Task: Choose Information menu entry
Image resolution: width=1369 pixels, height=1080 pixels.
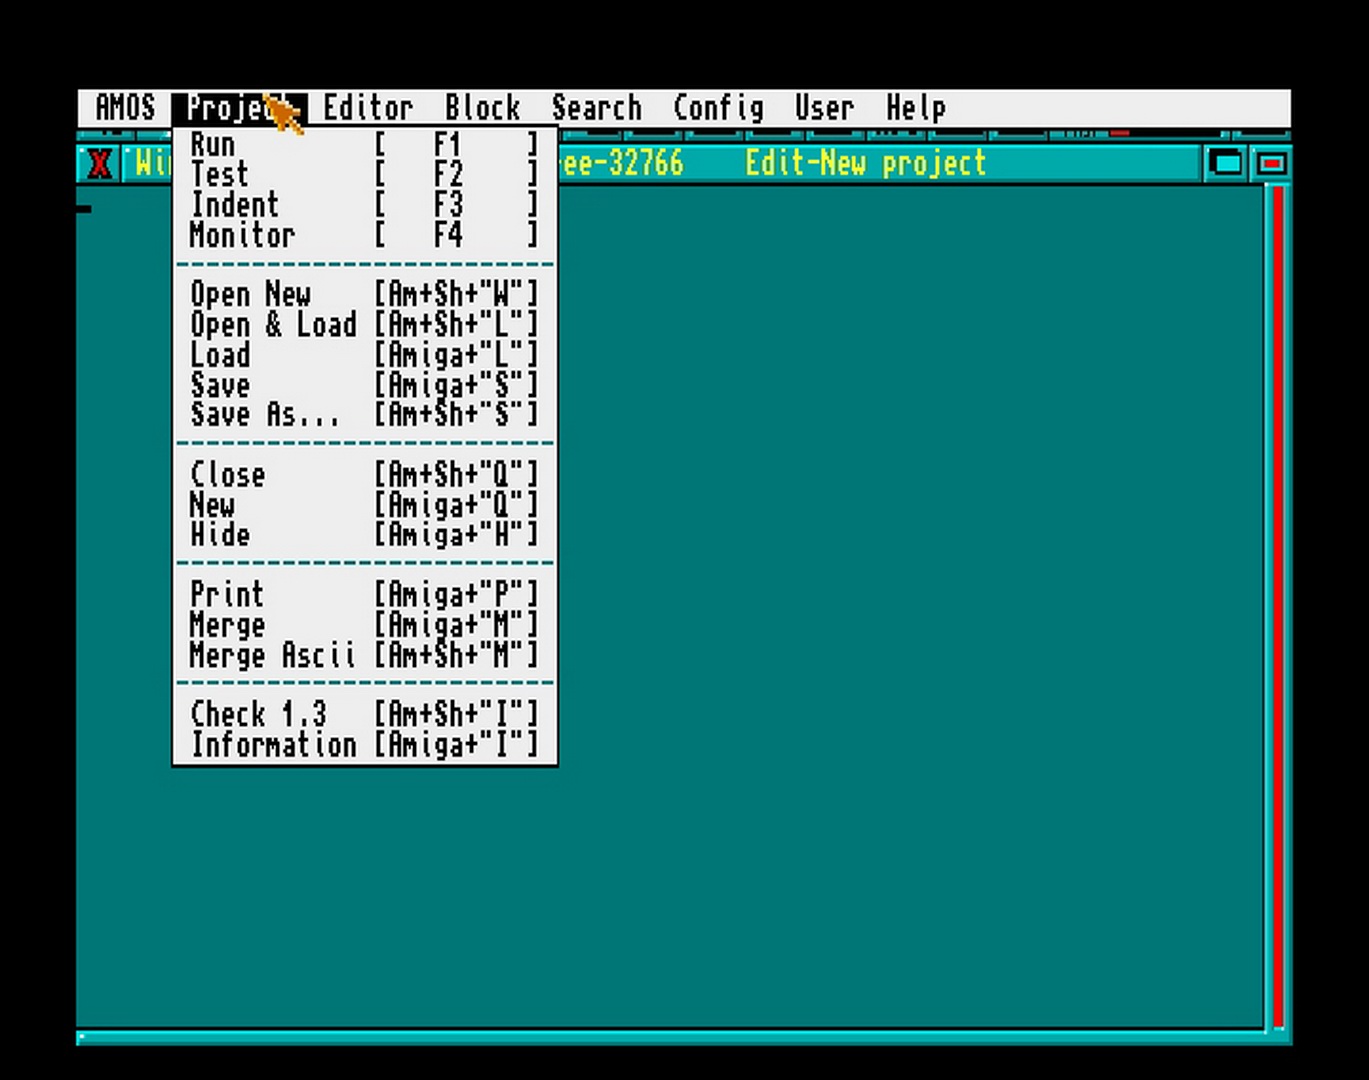Action: coord(365,744)
